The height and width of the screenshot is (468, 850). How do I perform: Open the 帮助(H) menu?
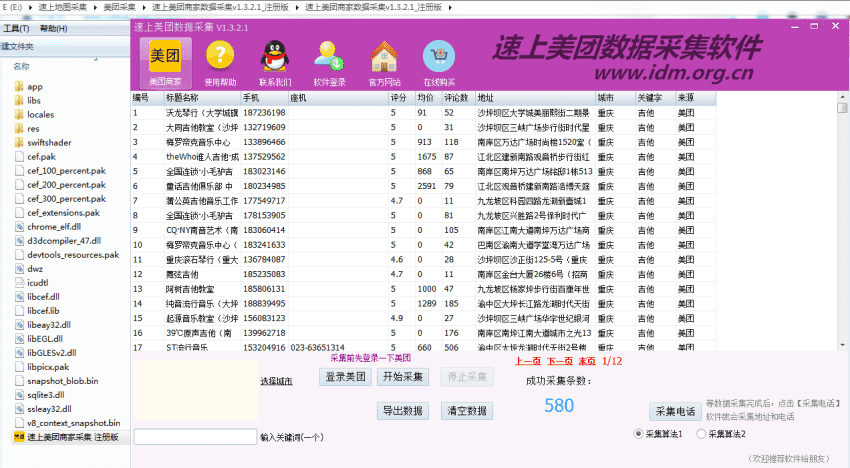coord(53,28)
